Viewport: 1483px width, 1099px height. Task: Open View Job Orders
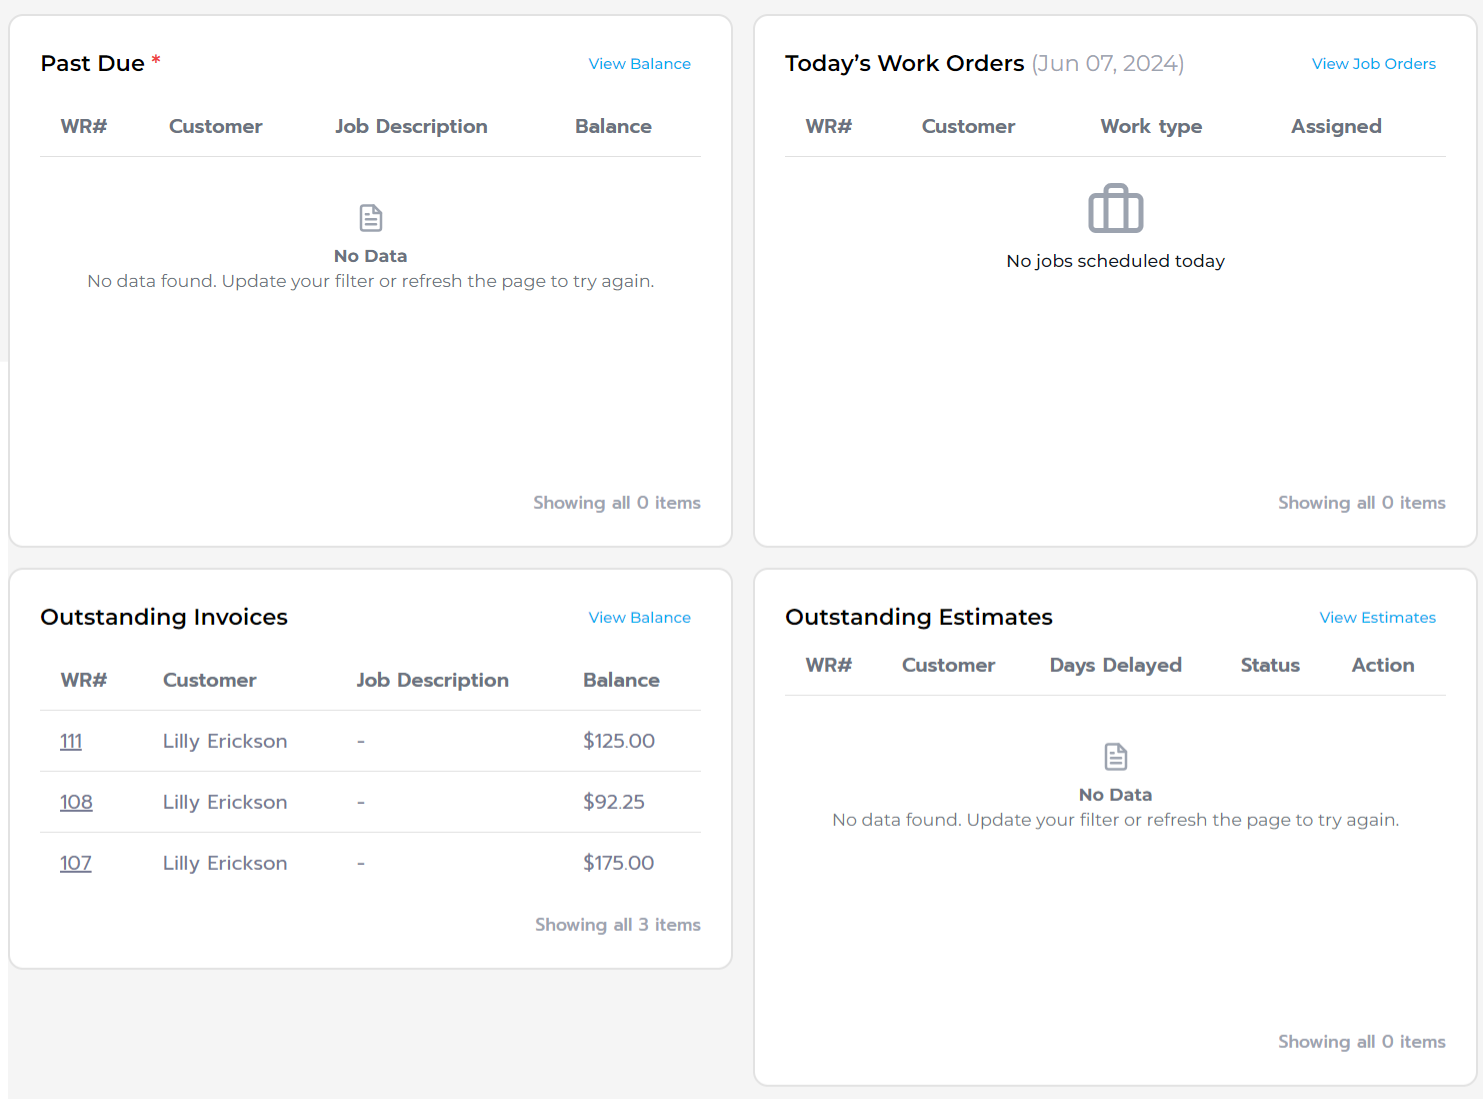pos(1373,63)
